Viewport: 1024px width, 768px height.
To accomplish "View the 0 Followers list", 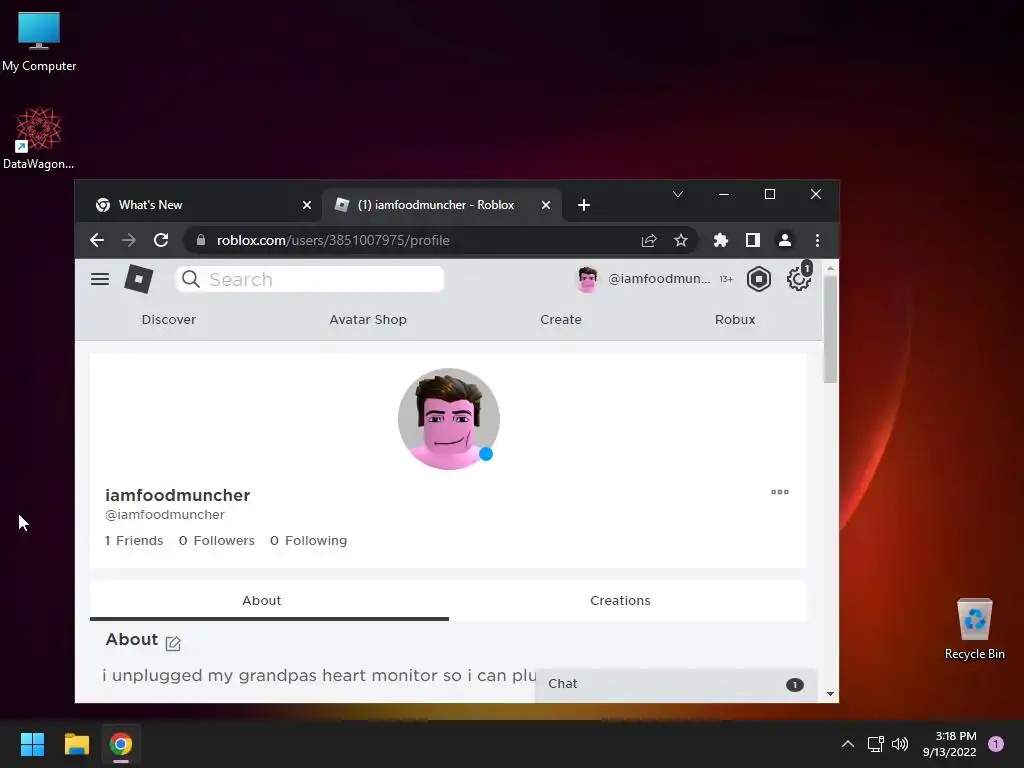I will [x=217, y=541].
